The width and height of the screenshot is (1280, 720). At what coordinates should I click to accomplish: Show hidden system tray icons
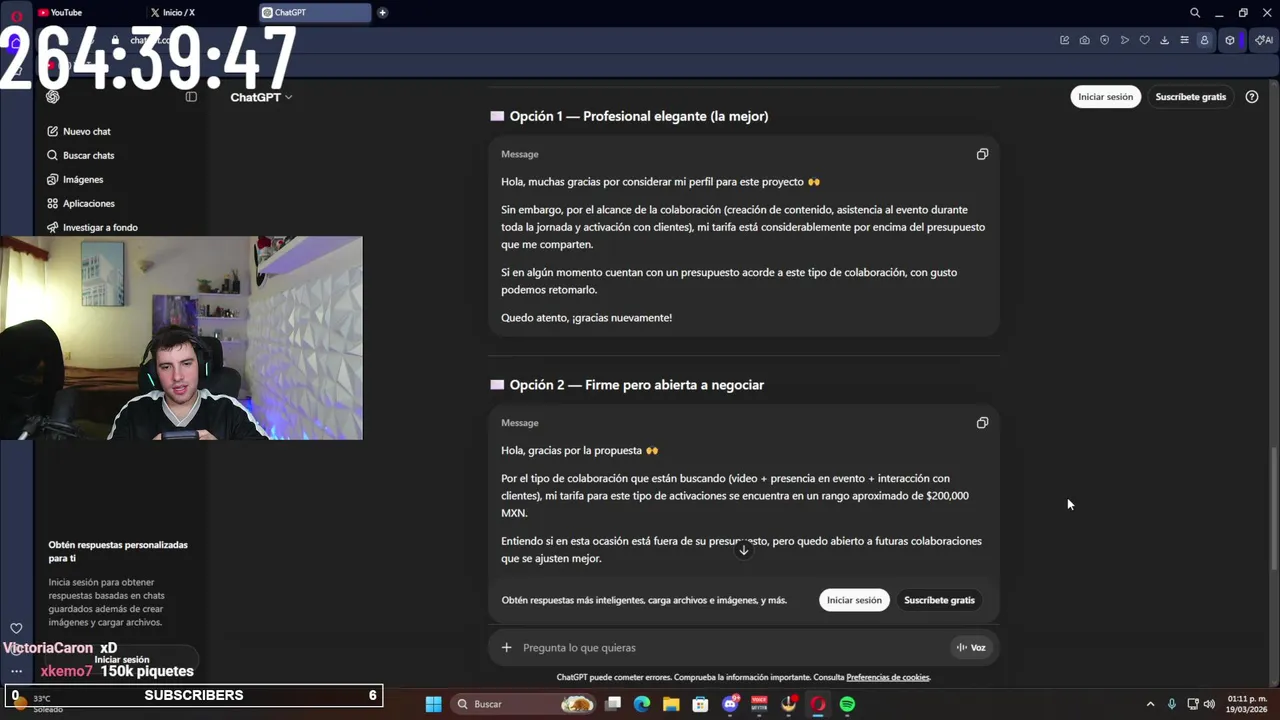1150,704
